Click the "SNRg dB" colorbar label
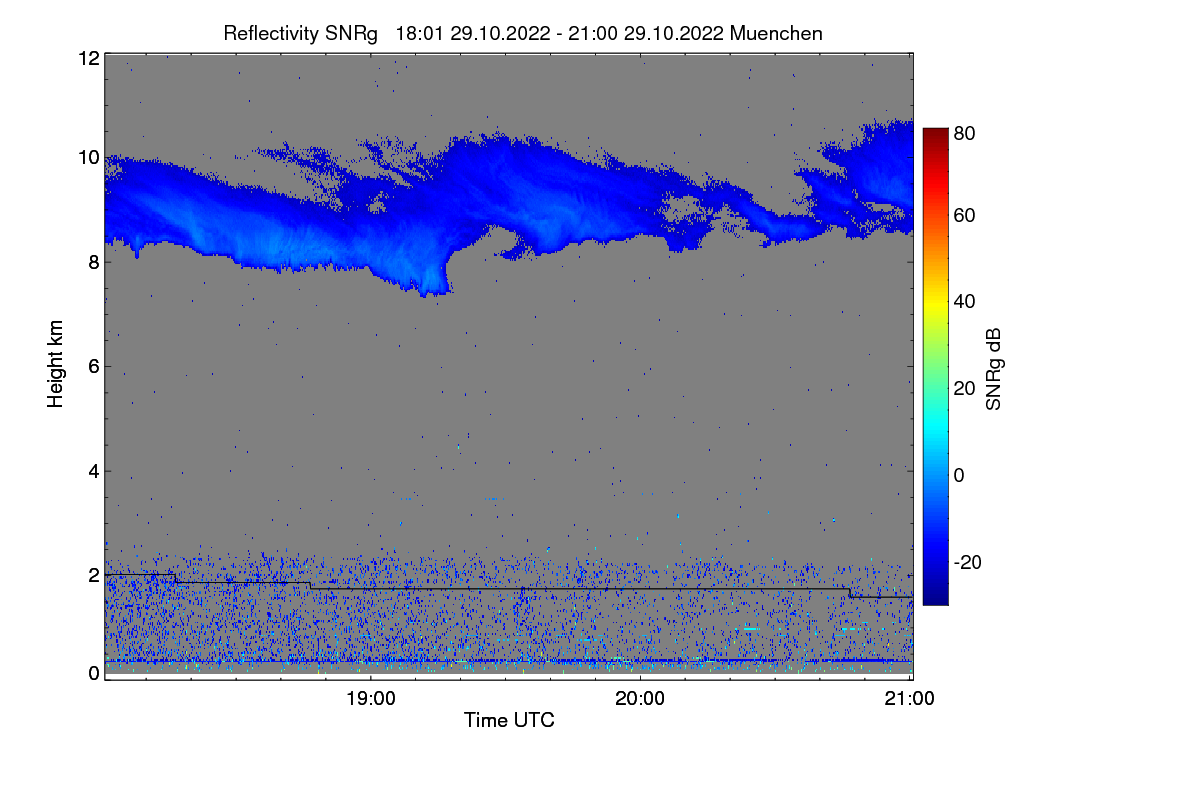1200x800 pixels. coord(994,368)
